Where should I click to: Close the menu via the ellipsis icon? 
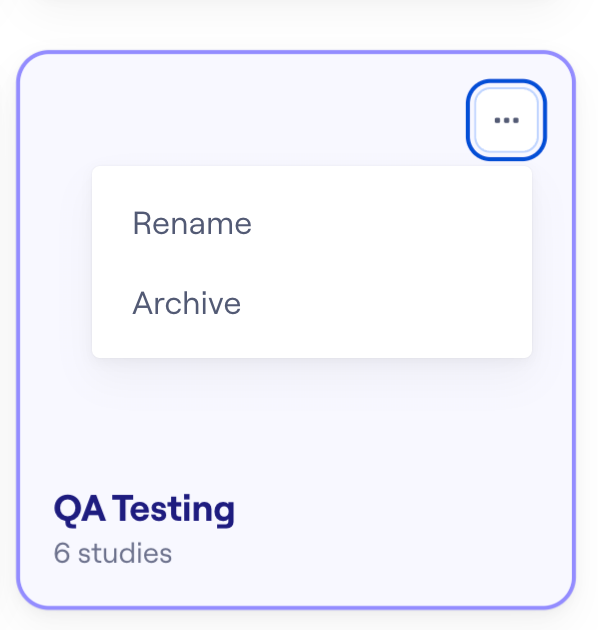[x=506, y=120]
